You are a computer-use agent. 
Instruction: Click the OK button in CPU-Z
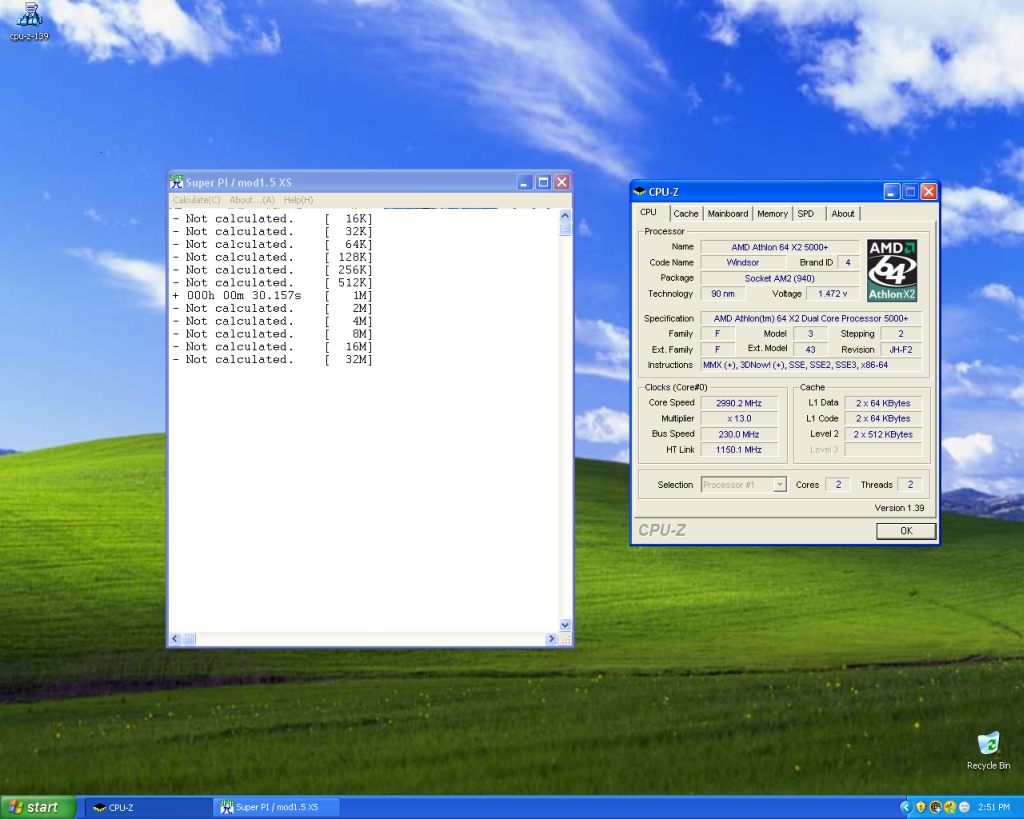click(906, 531)
